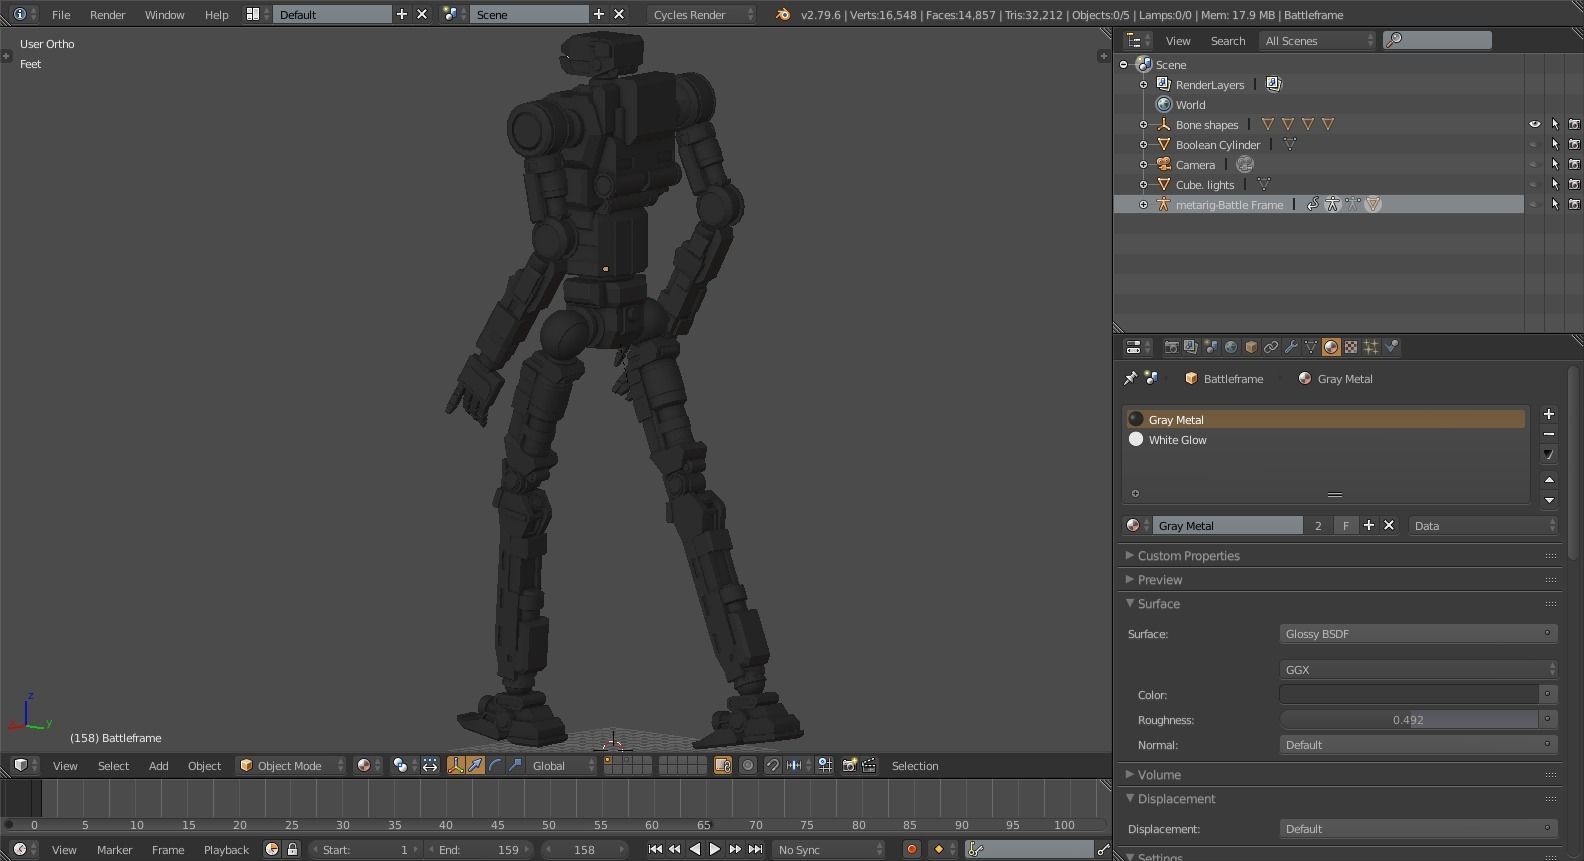Open the Window menu
This screenshot has width=1584, height=861.
coord(164,14)
